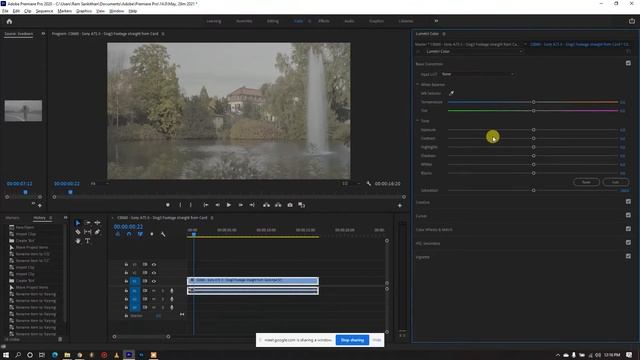Open Program monitor button editor plus
640x360 pixels.
pyautogui.click(x=400, y=205)
